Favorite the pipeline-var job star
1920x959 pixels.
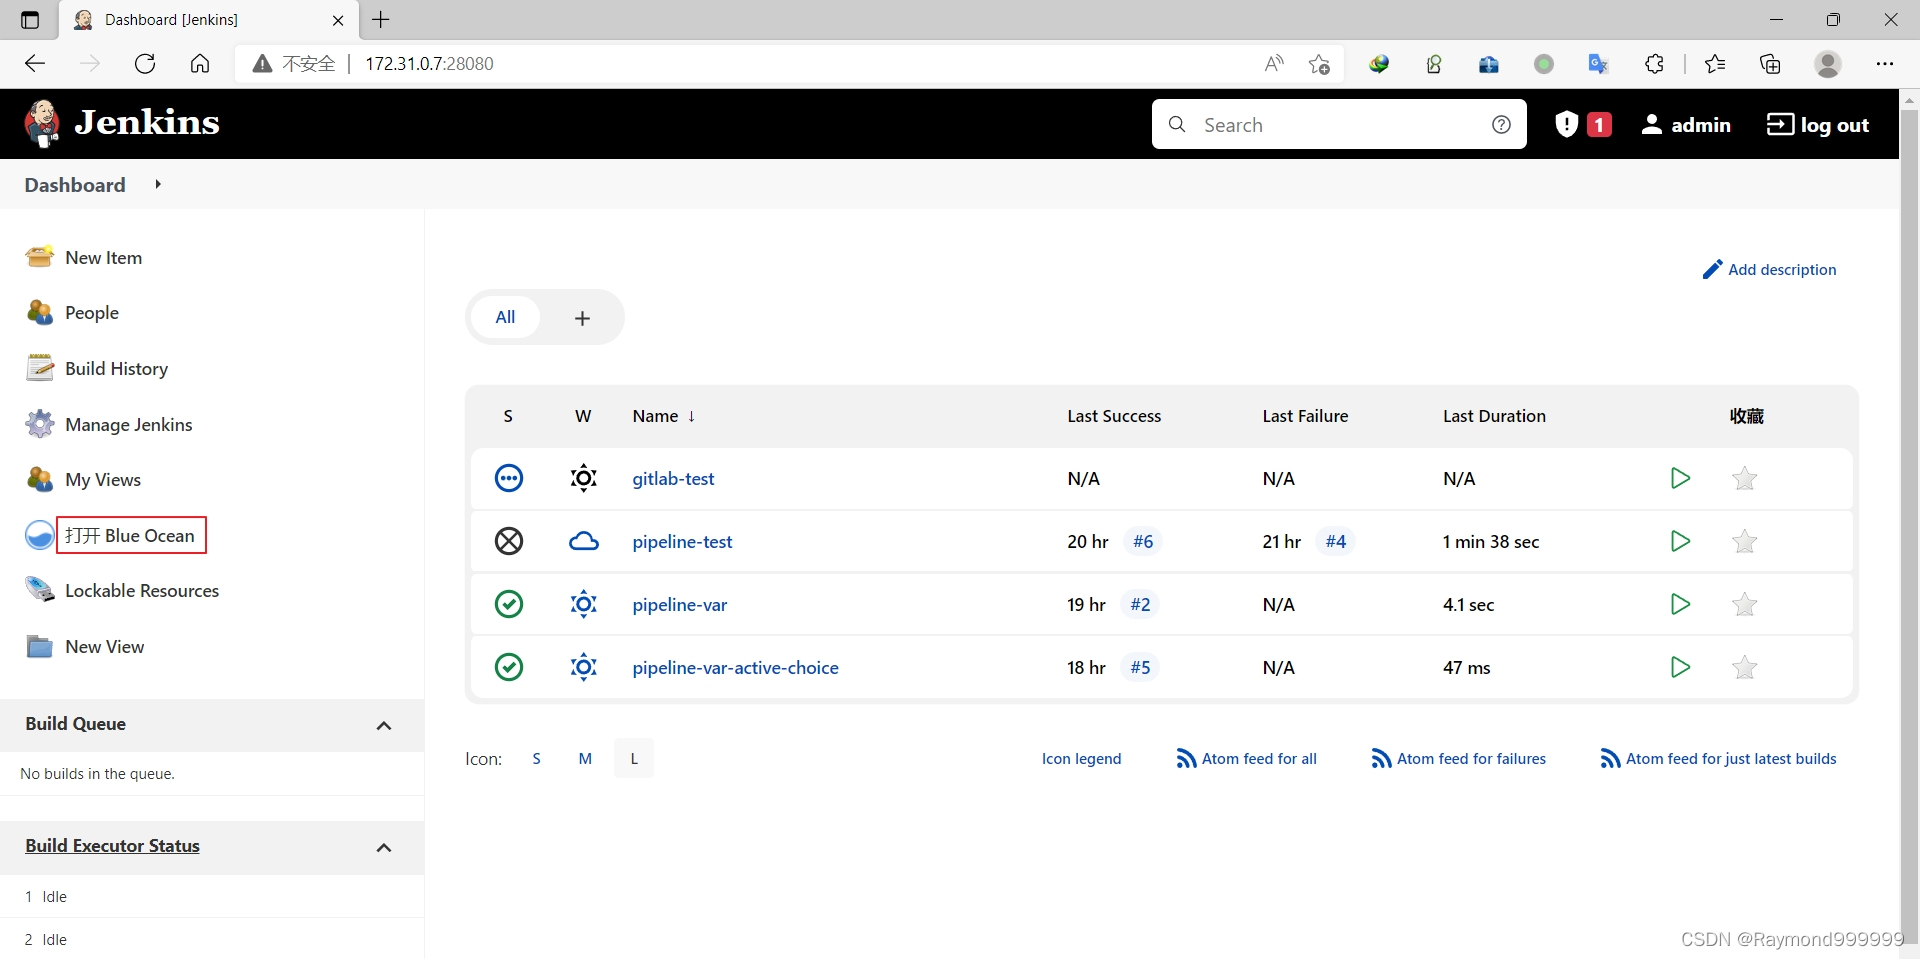(1744, 604)
